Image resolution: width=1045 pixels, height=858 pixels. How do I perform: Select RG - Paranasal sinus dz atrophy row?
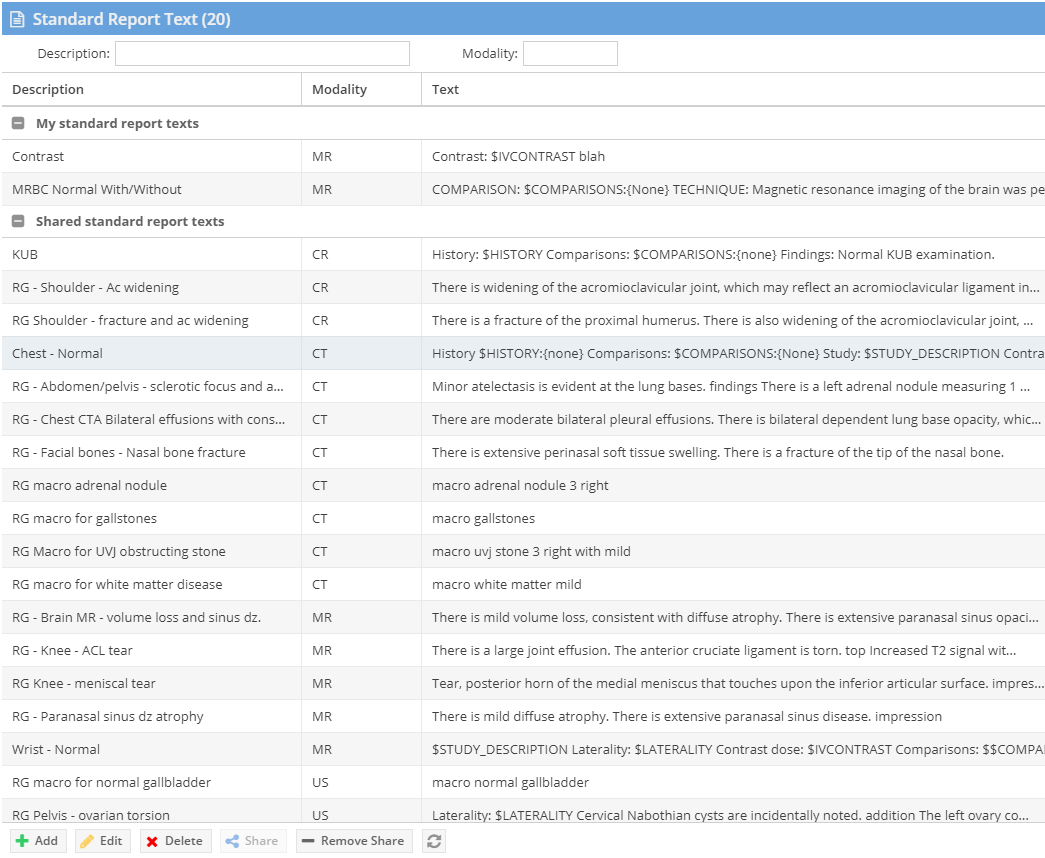coord(523,717)
